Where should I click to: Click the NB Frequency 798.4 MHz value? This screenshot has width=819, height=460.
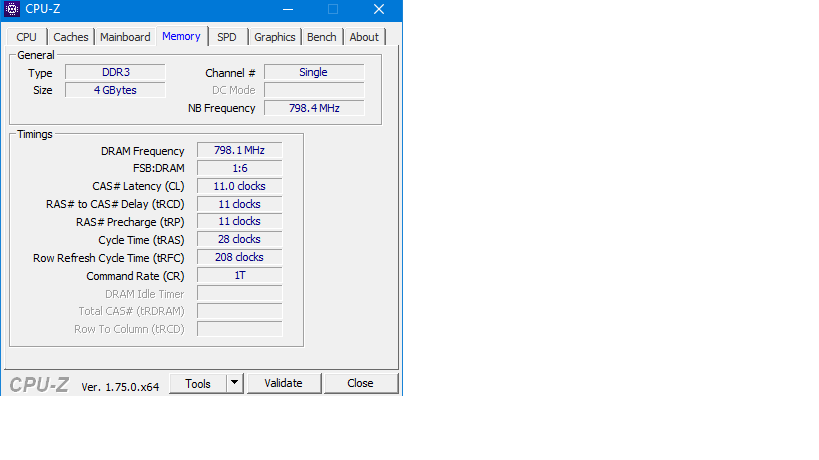click(x=314, y=108)
